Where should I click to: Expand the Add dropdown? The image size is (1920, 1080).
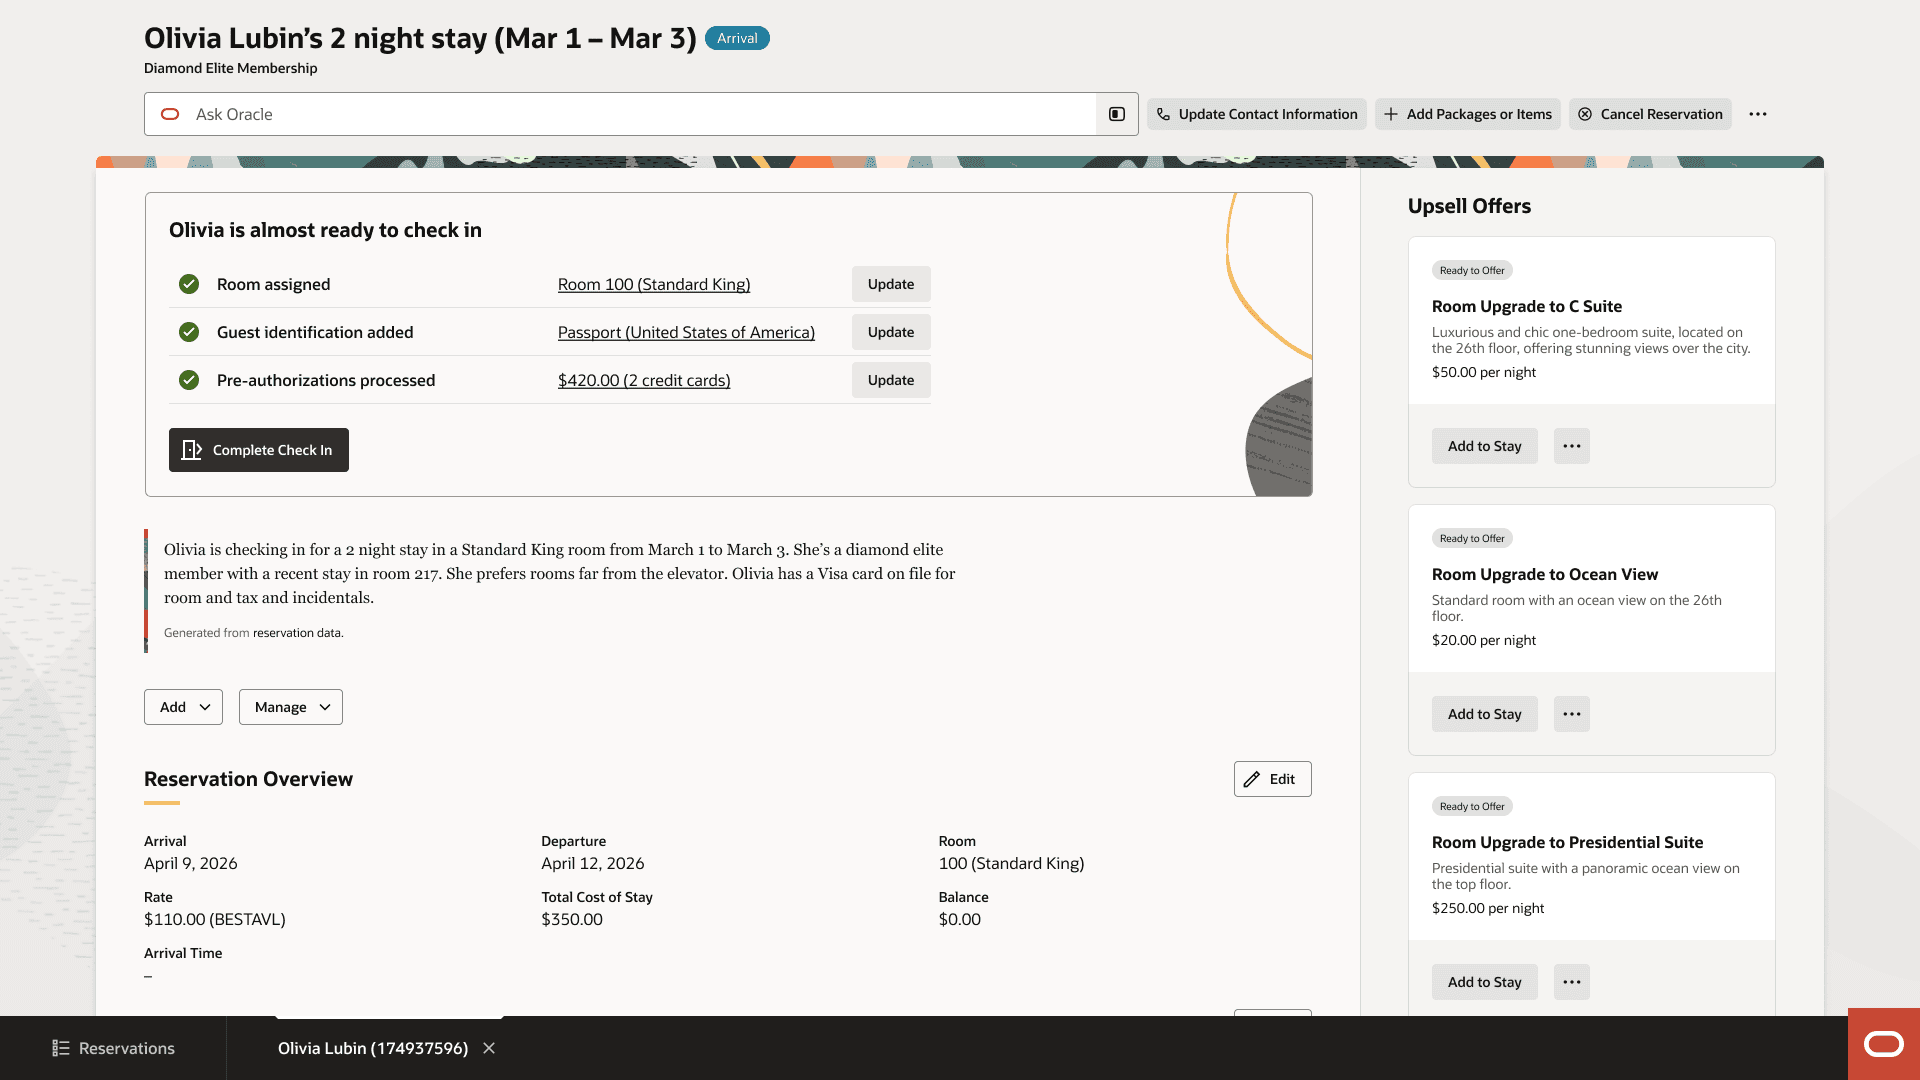[183, 707]
